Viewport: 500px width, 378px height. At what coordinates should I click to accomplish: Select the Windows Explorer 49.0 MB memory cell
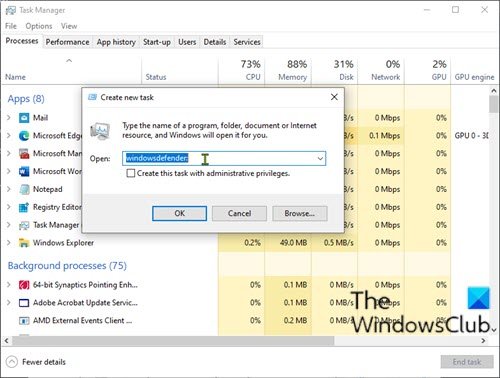pos(288,243)
